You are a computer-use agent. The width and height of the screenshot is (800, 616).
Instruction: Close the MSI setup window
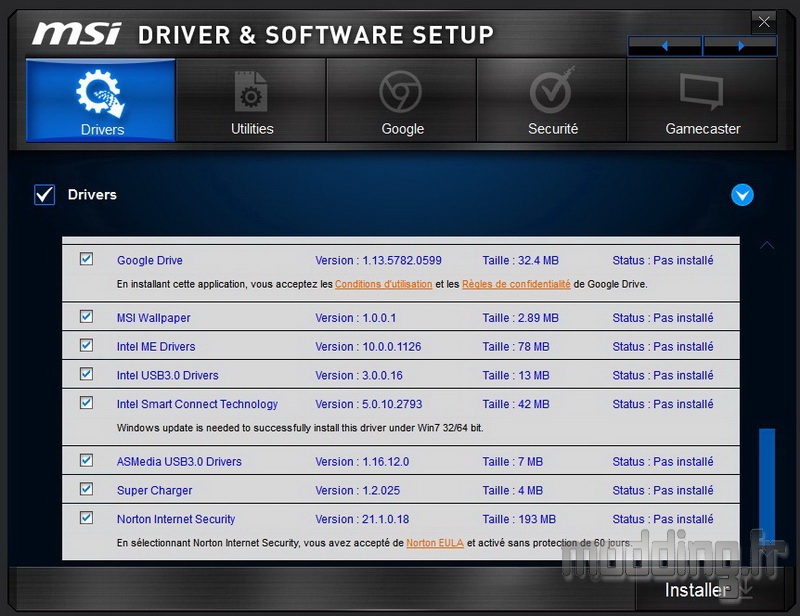(764, 22)
